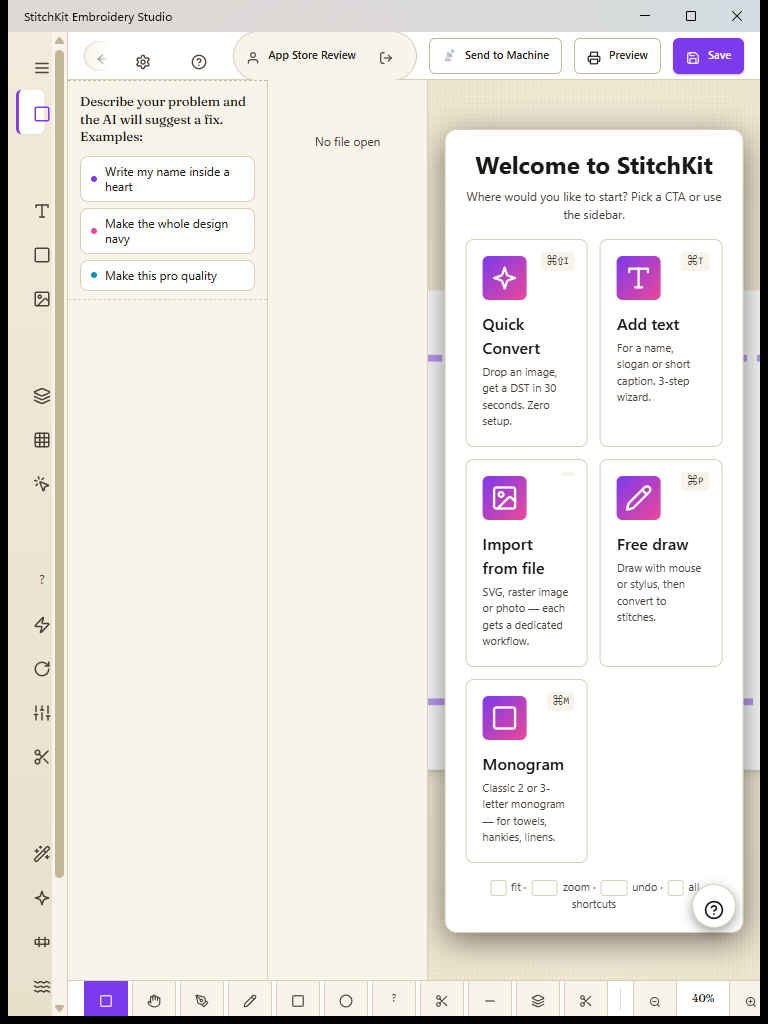This screenshot has height=1024, width=768.
Task: Select the pen nib tool in bottom toolbar
Action: 202,1000
